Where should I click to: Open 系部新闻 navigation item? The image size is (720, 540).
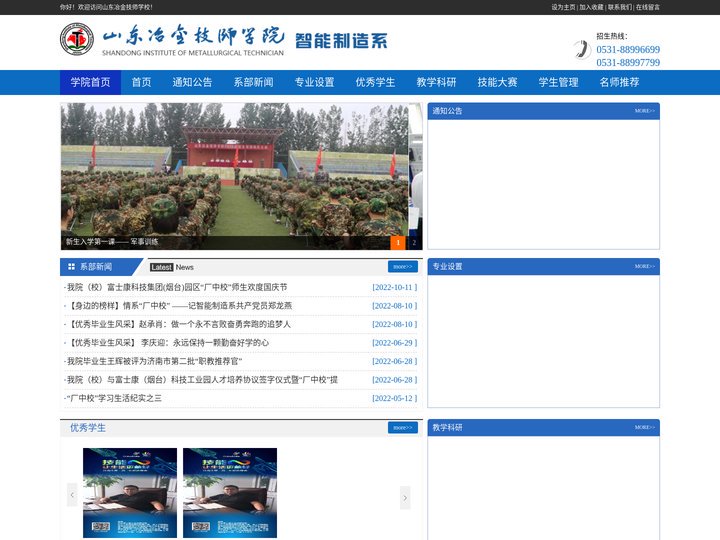coord(253,82)
